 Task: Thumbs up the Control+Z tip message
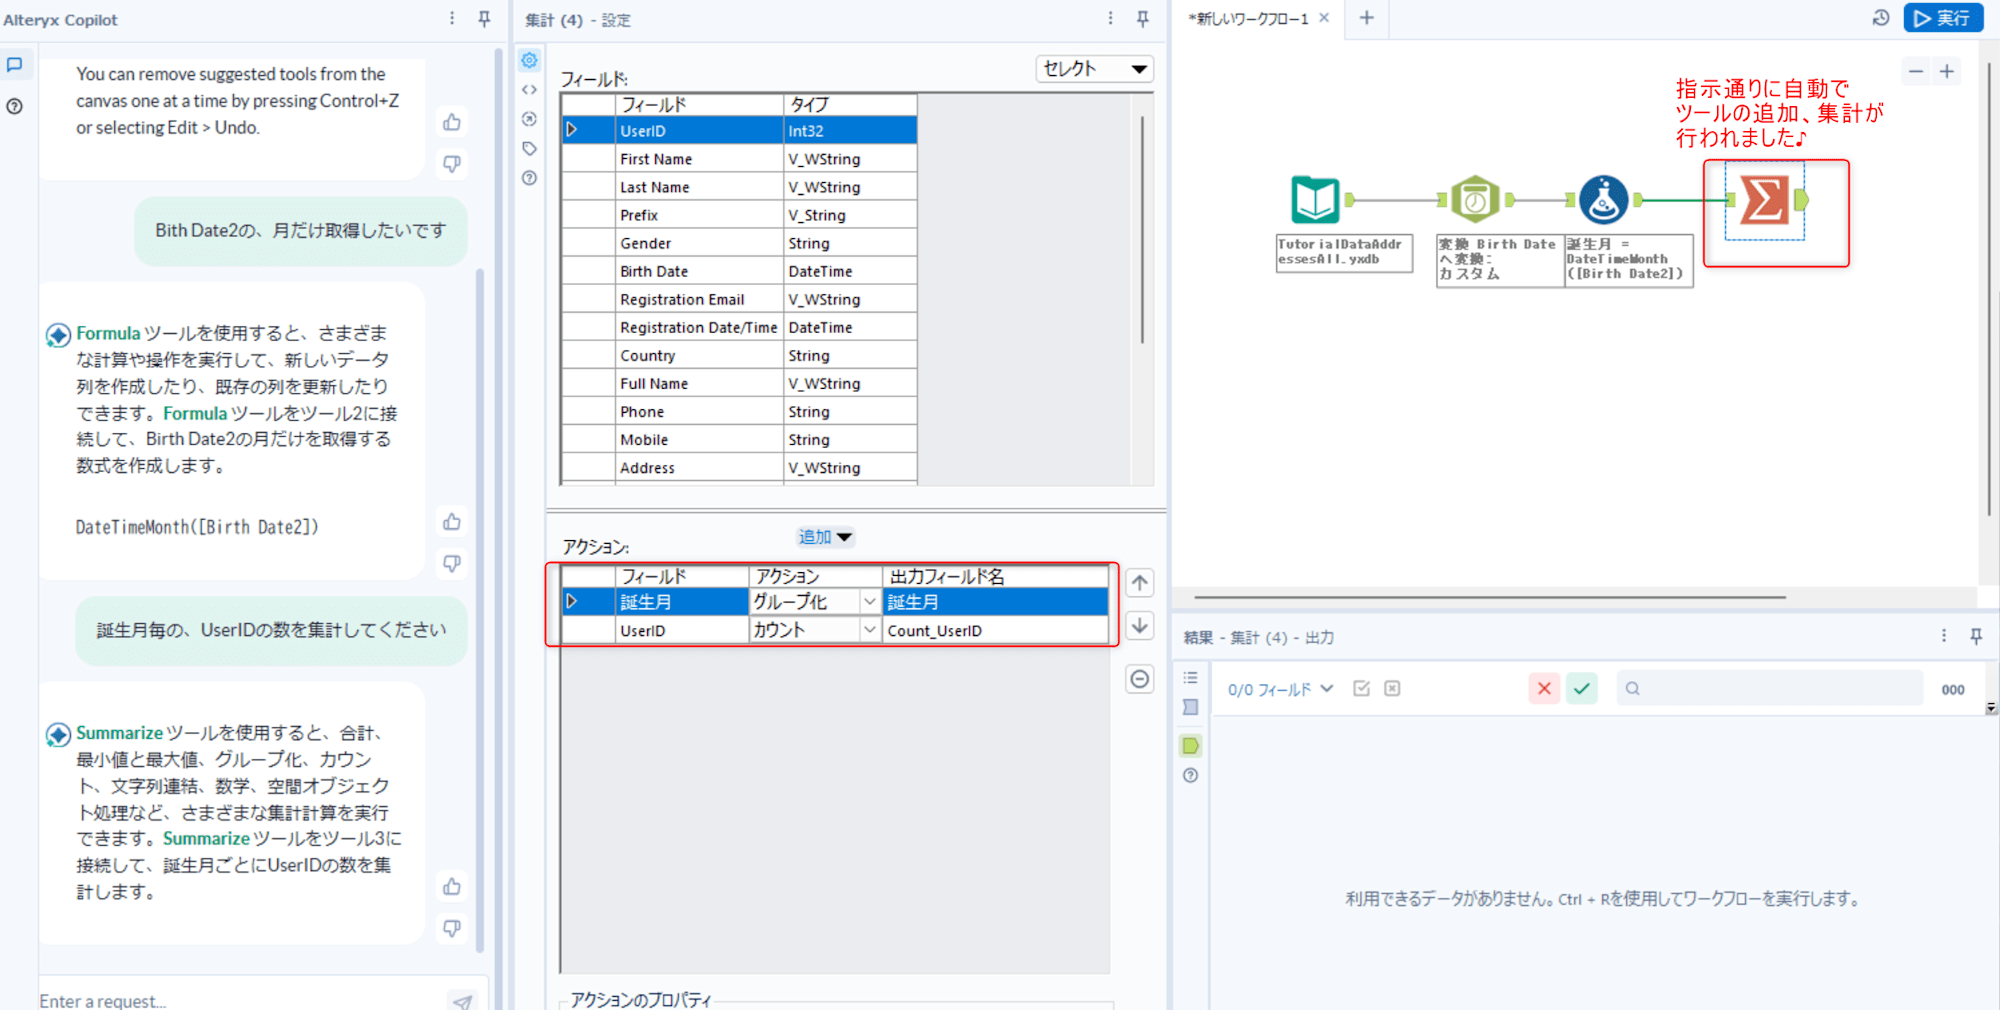click(x=452, y=122)
